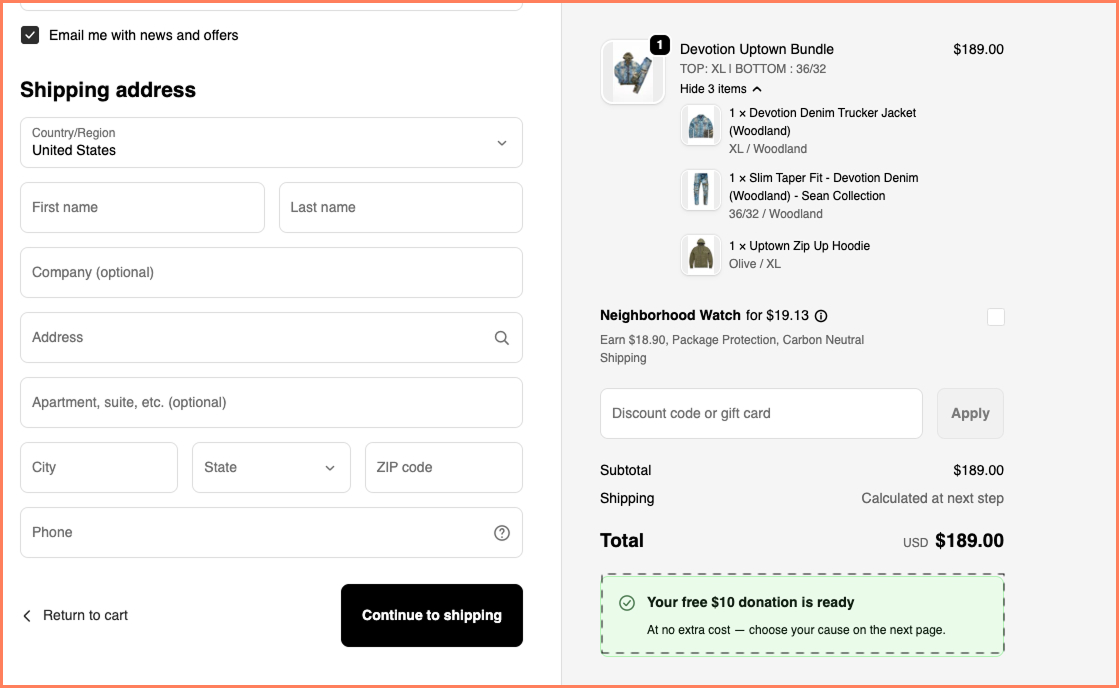This screenshot has width=1119, height=688.
Task: Uncheck Email me with news and offers
Action: (x=29, y=35)
